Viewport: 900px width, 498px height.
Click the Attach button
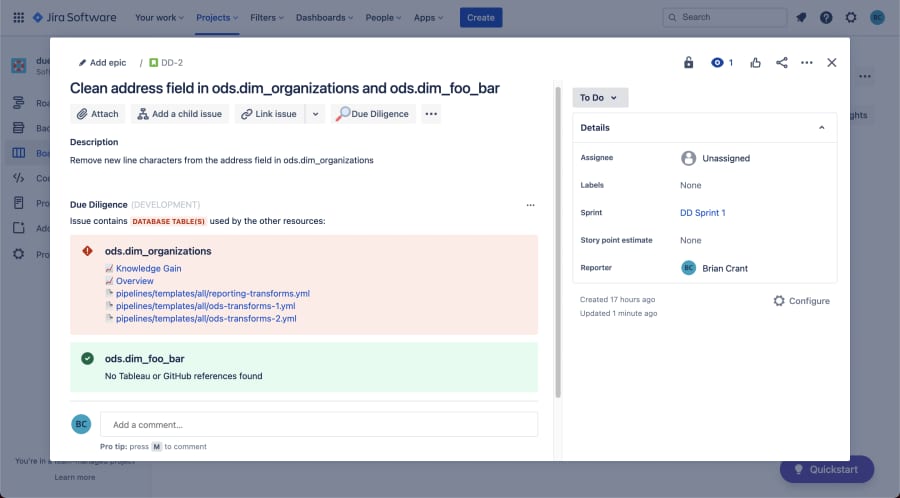(98, 114)
